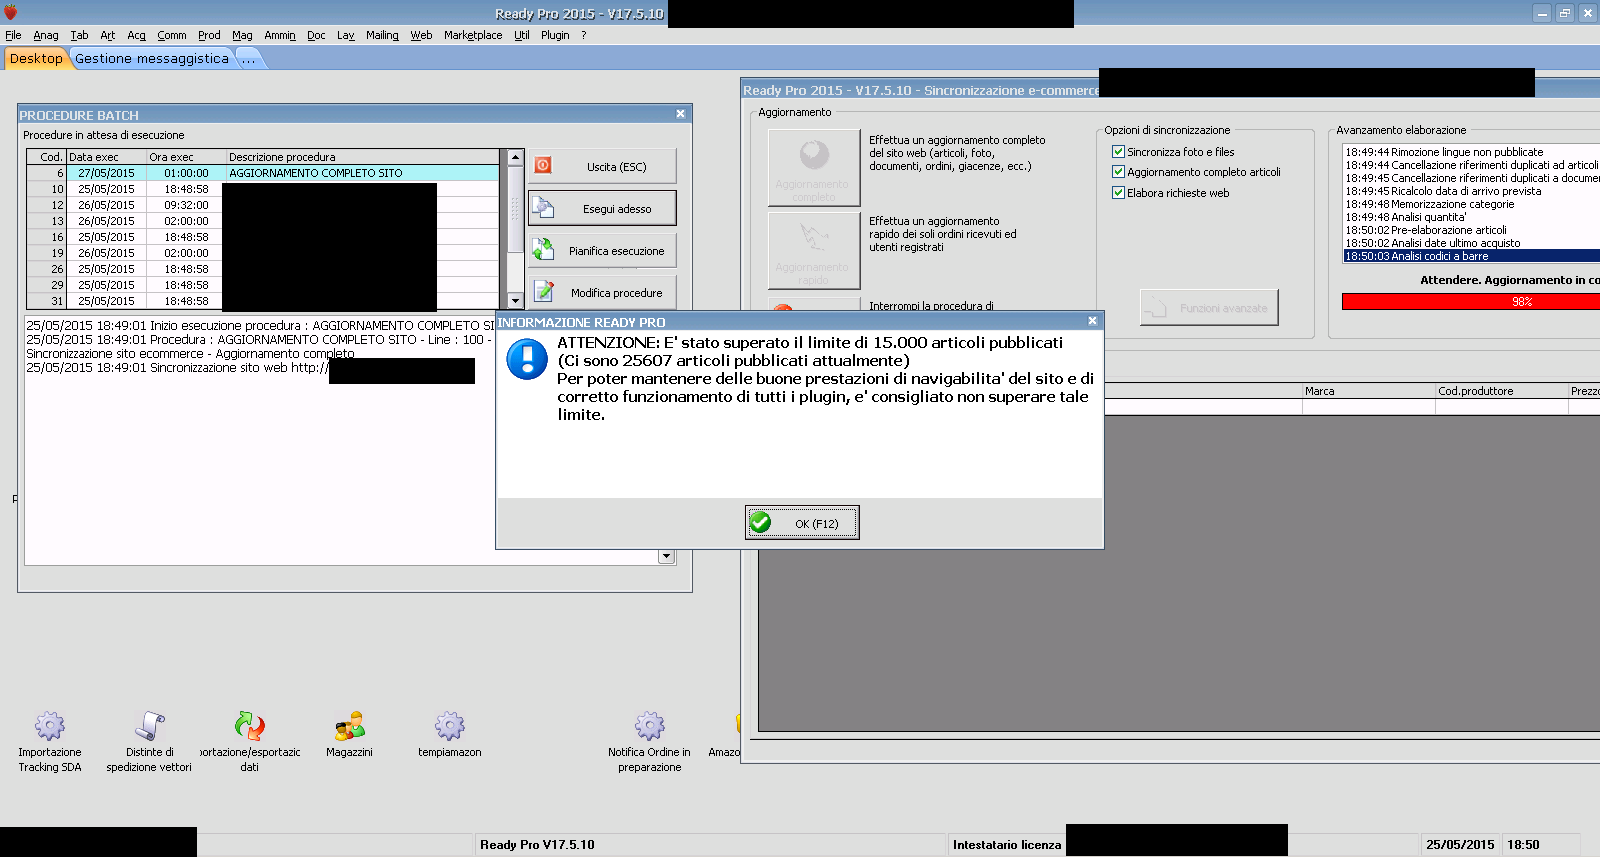Toggle Elabora richieste web checkbox

click(x=1118, y=192)
